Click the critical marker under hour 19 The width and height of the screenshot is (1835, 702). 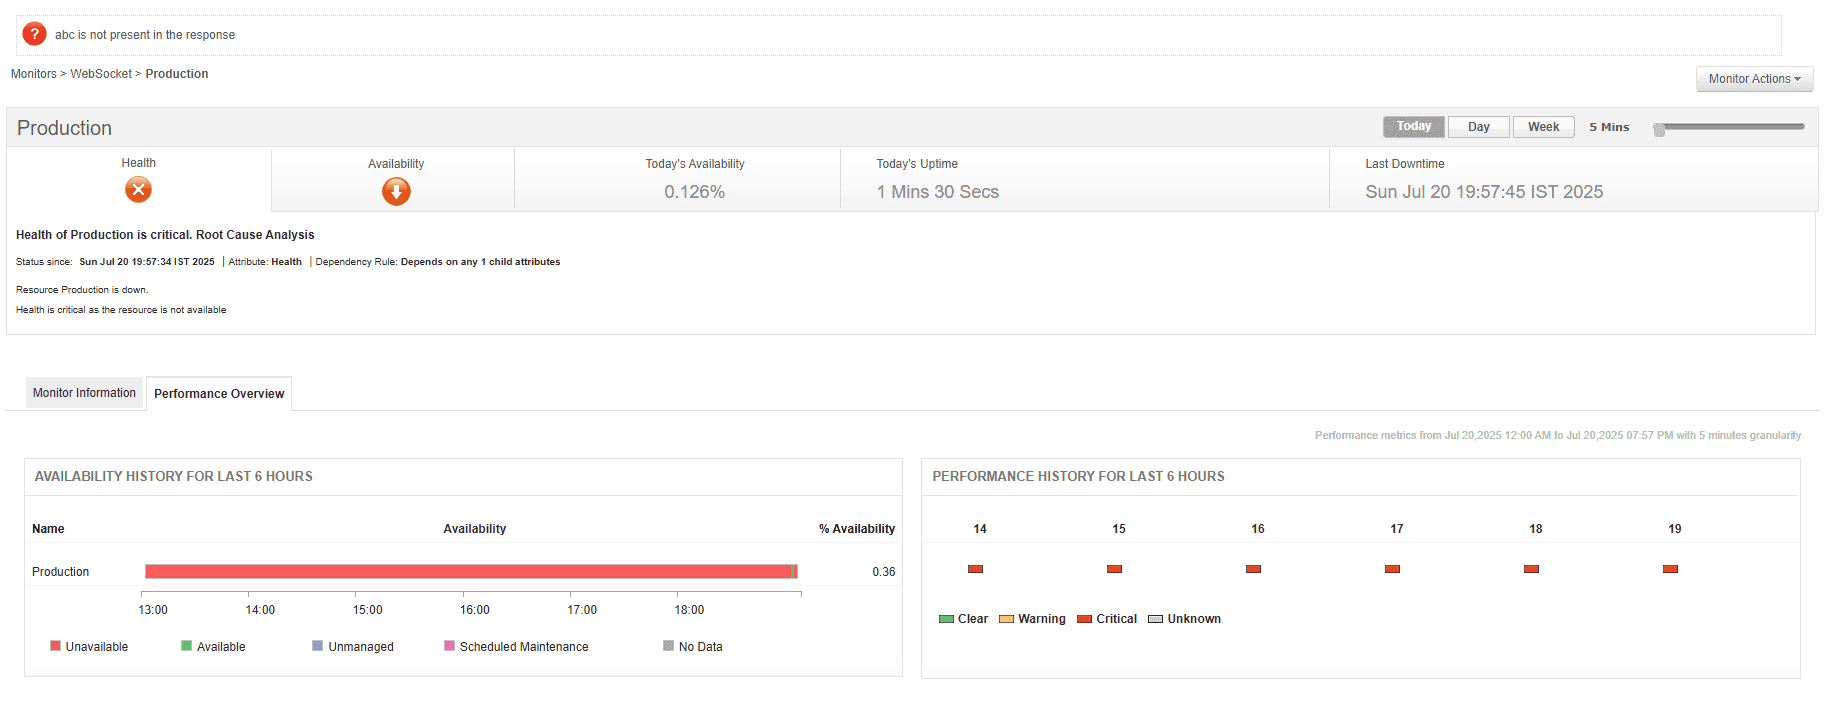click(x=1670, y=569)
